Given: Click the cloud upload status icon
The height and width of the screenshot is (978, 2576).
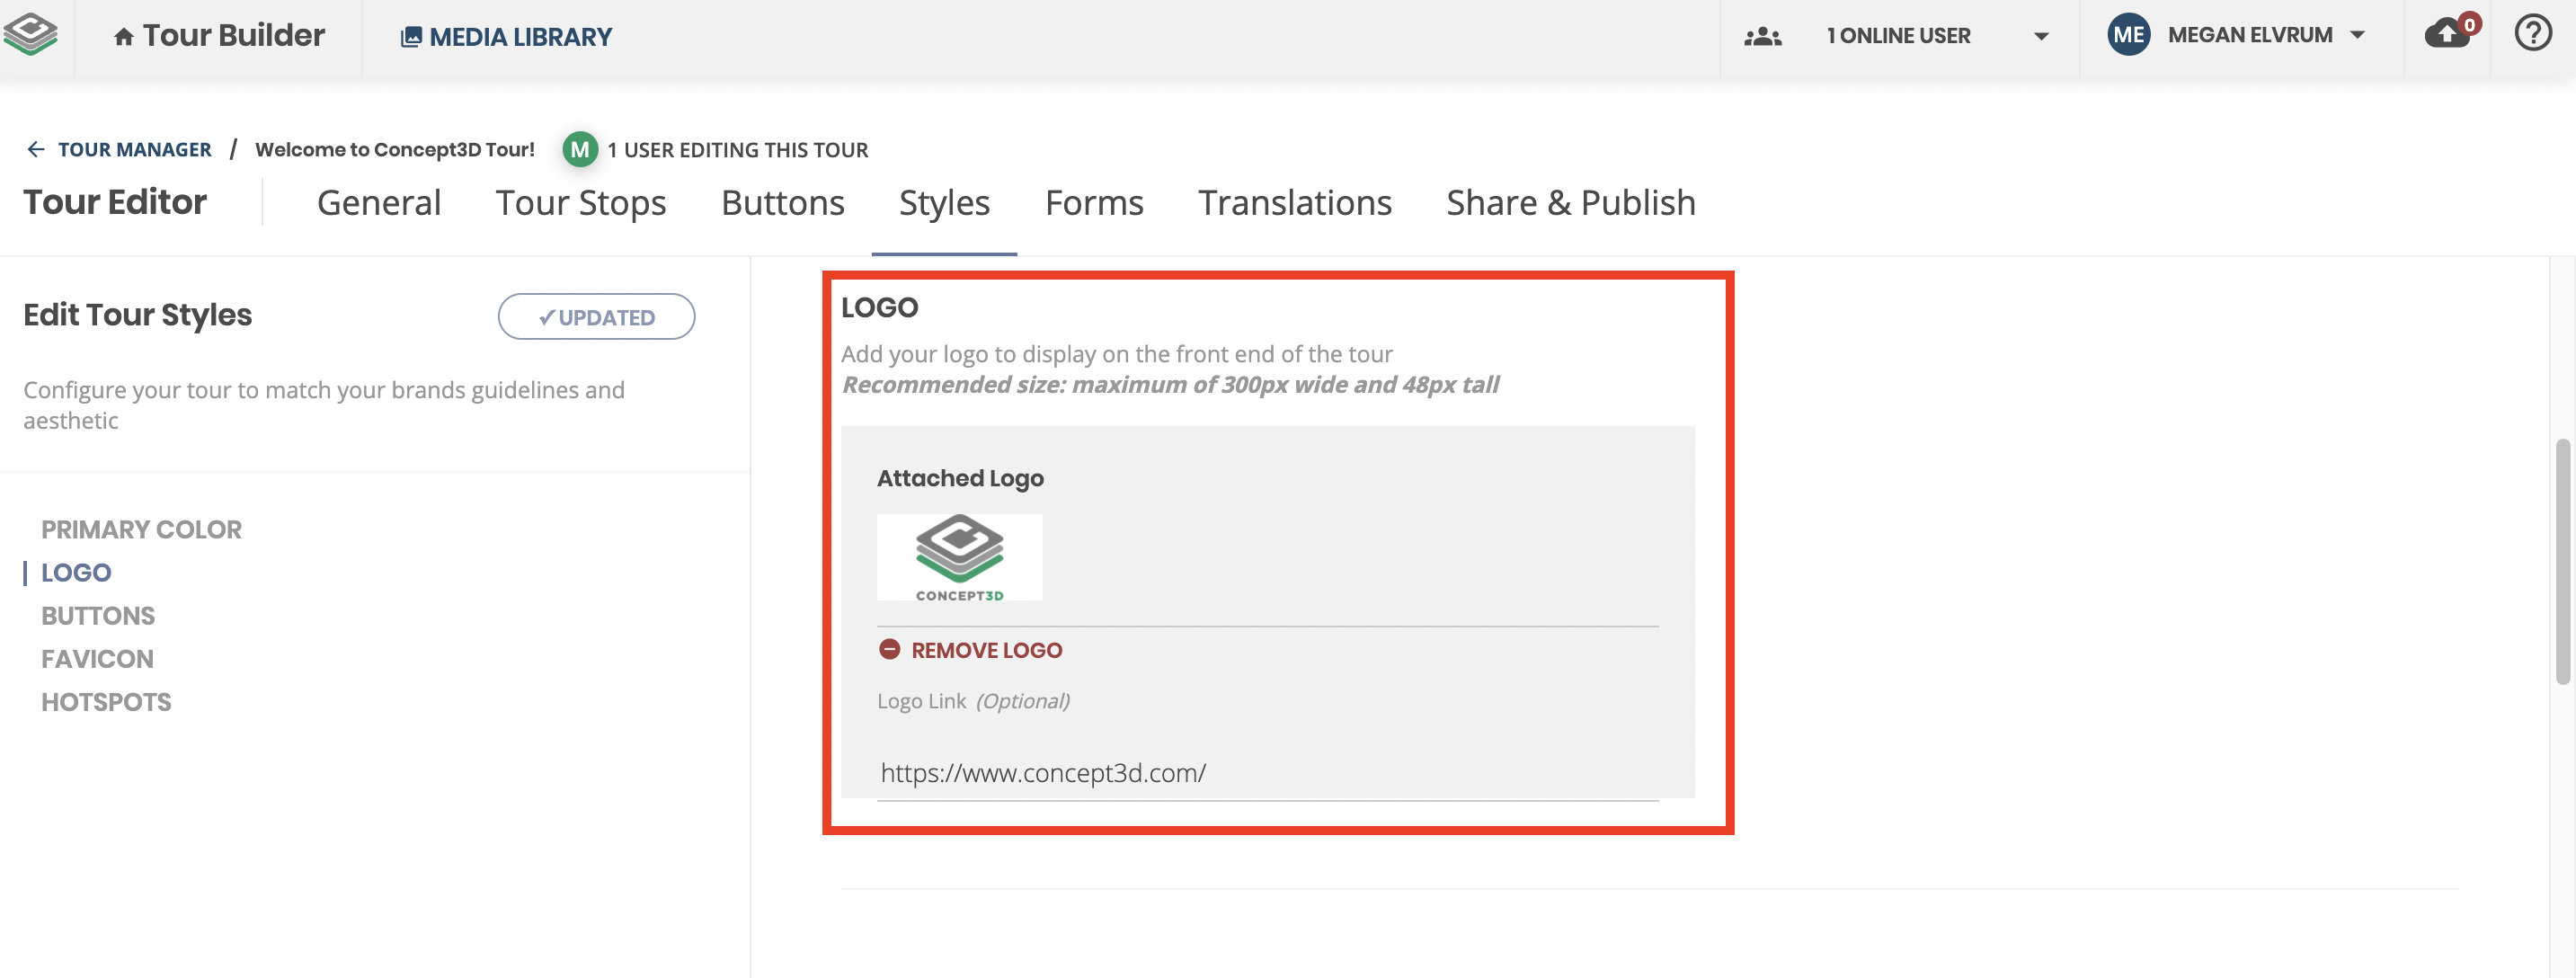Looking at the screenshot, I should point(2446,34).
